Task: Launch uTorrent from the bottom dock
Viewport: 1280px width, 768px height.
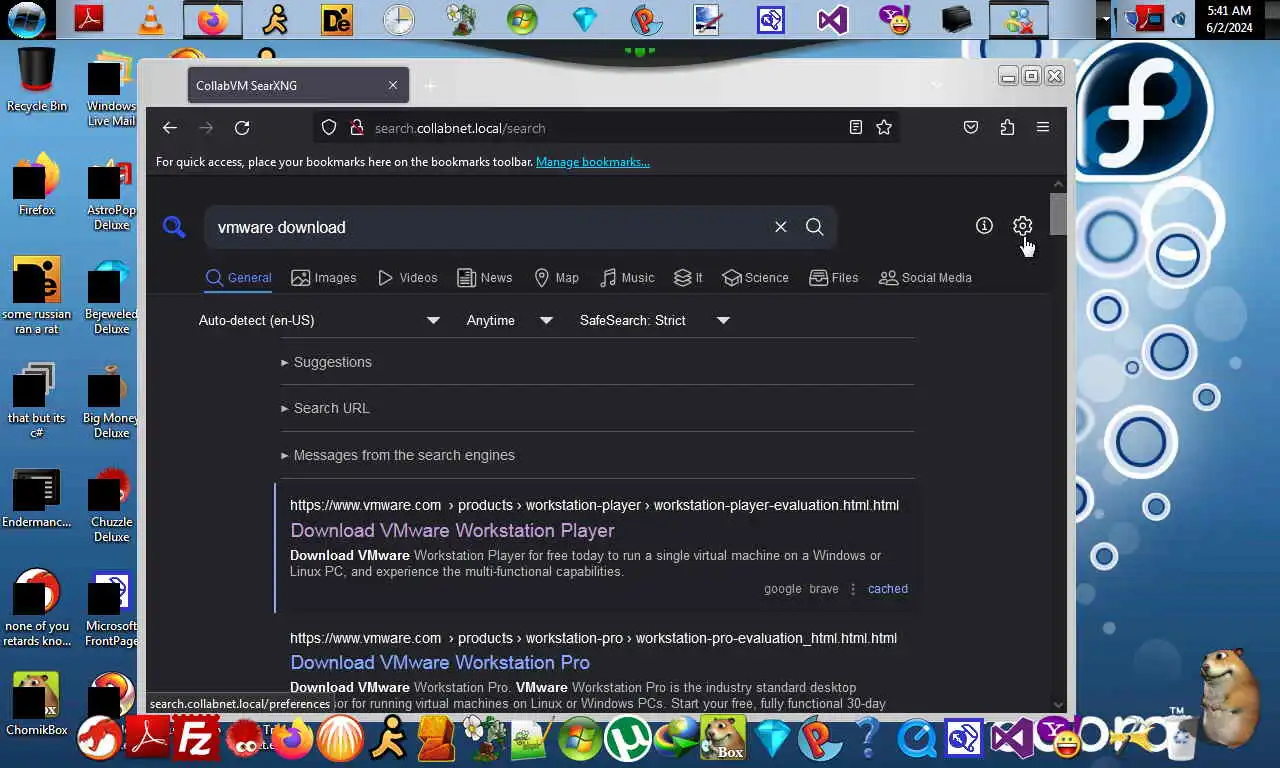Action: tap(627, 739)
